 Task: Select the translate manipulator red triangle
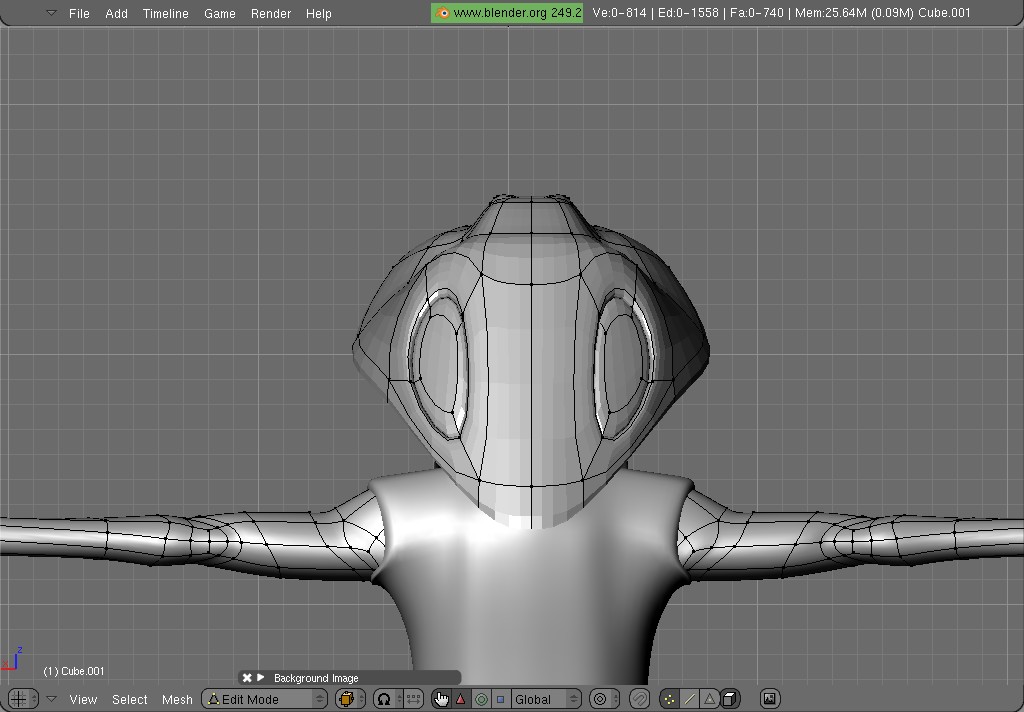tap(461, 699)
